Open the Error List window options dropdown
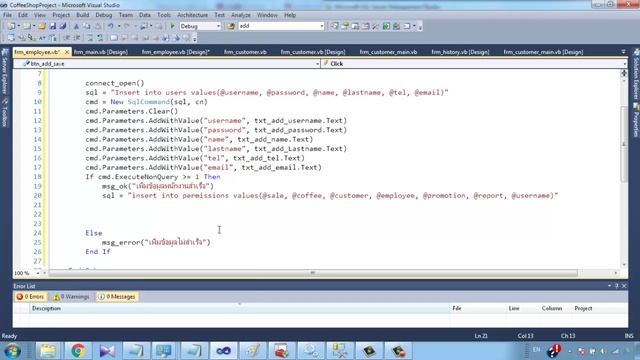This screenshot has width=640, height=360. tap(609, 286)
